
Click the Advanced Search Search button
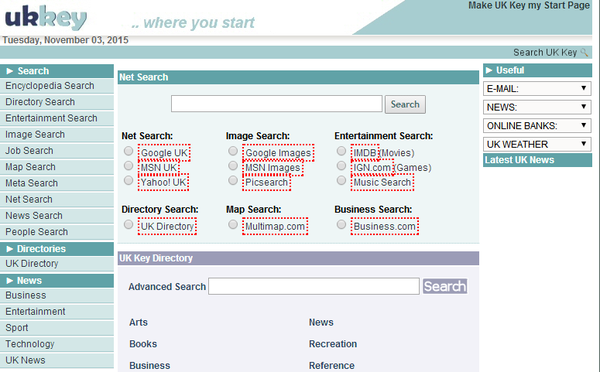pyautogui.click(x=445, y=286)
